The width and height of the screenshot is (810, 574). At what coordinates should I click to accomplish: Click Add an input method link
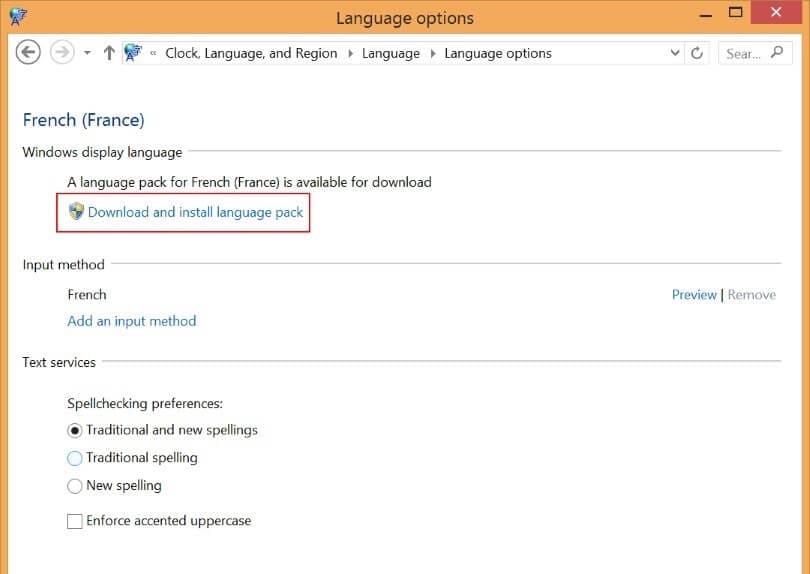[132, 321]
